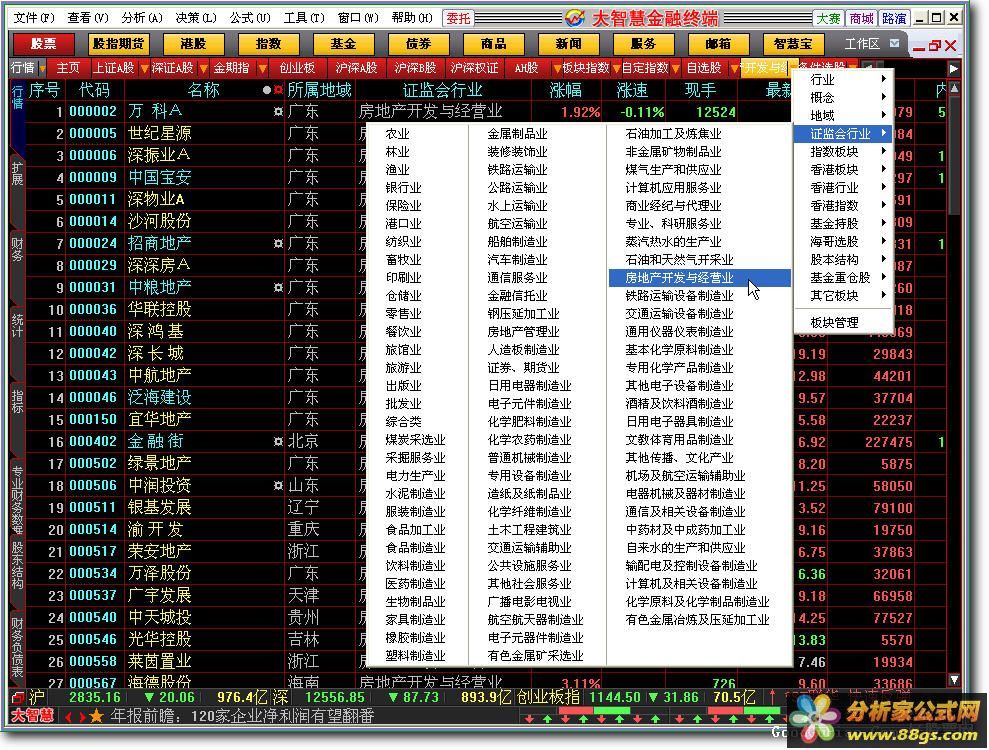Click the info marker icon beside 中润投资
The image size is (989, 750).
click(x=278, y=486)
